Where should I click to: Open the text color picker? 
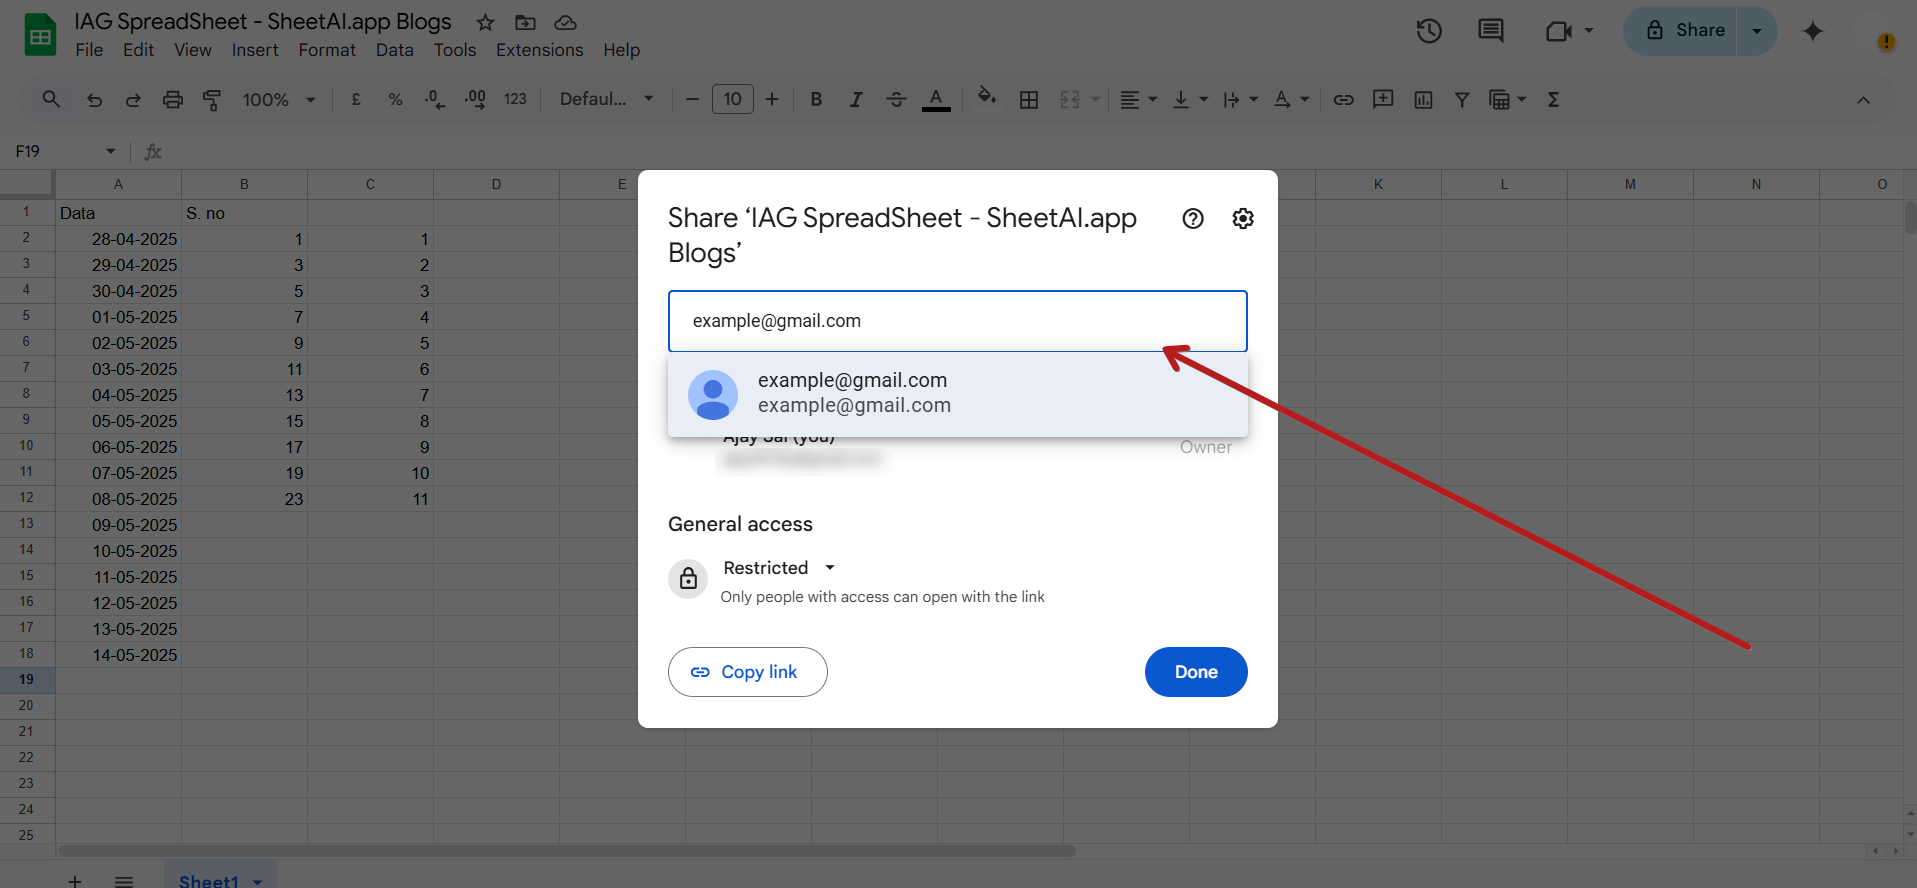(936, 99)
